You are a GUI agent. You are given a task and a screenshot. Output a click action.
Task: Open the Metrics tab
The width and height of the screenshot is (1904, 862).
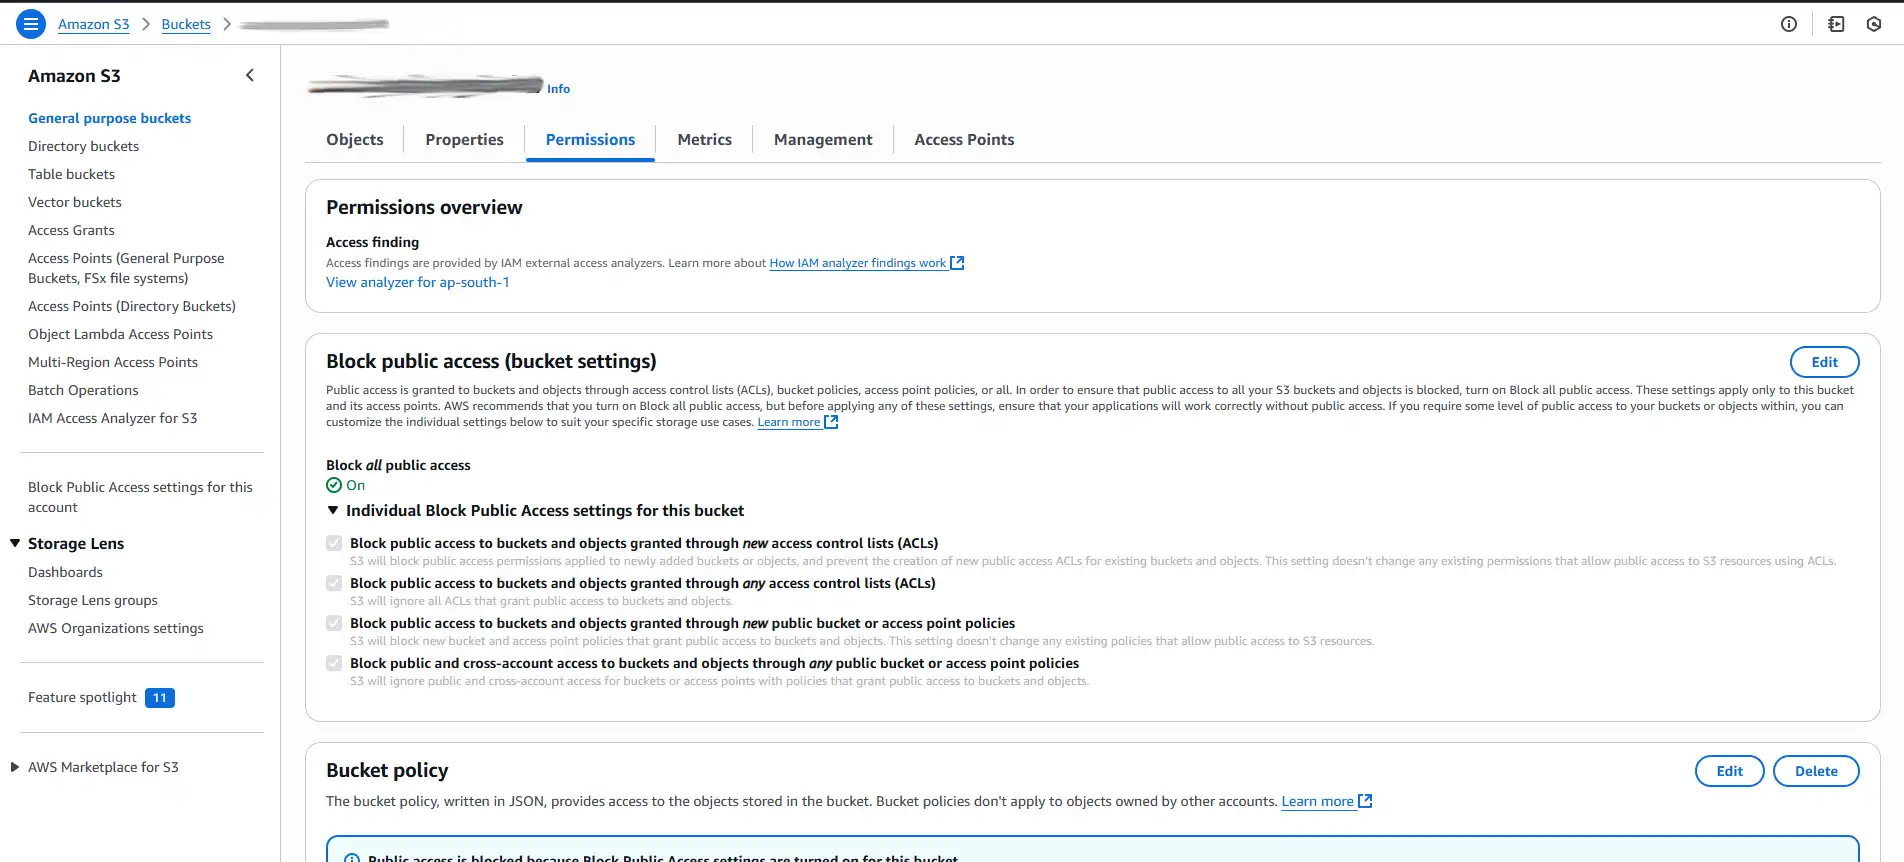pos(705,140)
